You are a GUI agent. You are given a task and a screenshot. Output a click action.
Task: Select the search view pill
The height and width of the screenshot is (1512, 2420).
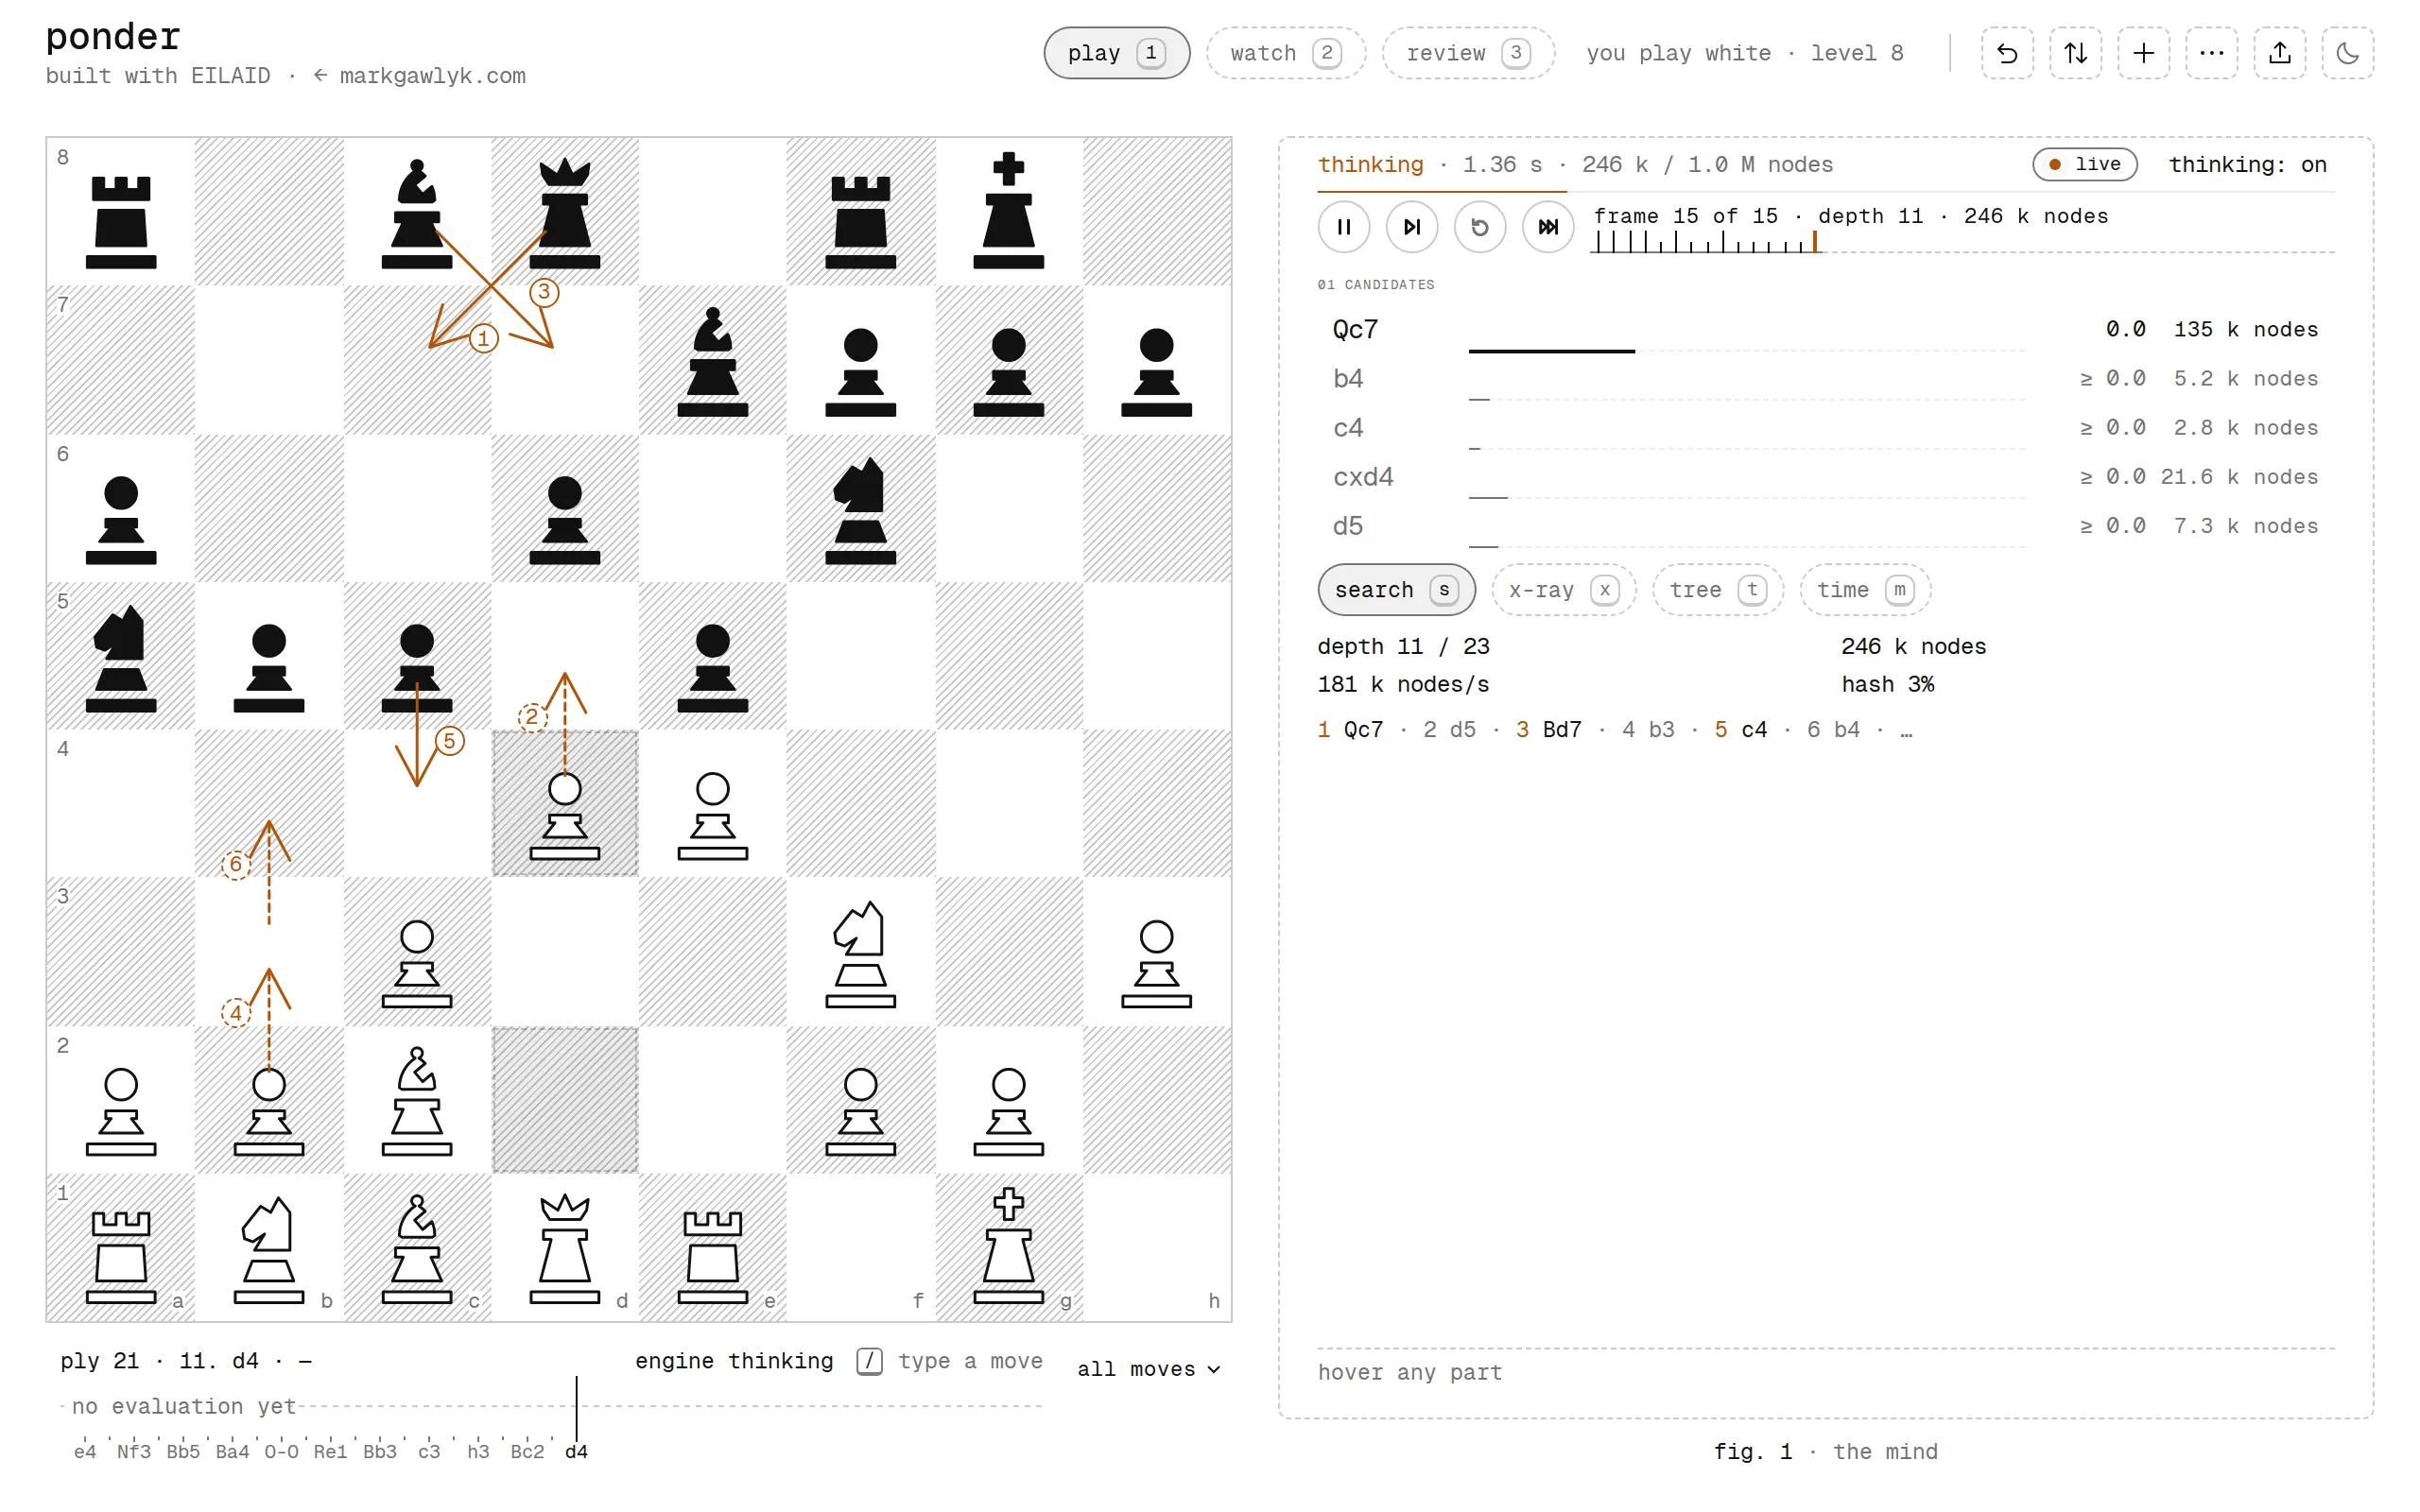(1396, 590)
